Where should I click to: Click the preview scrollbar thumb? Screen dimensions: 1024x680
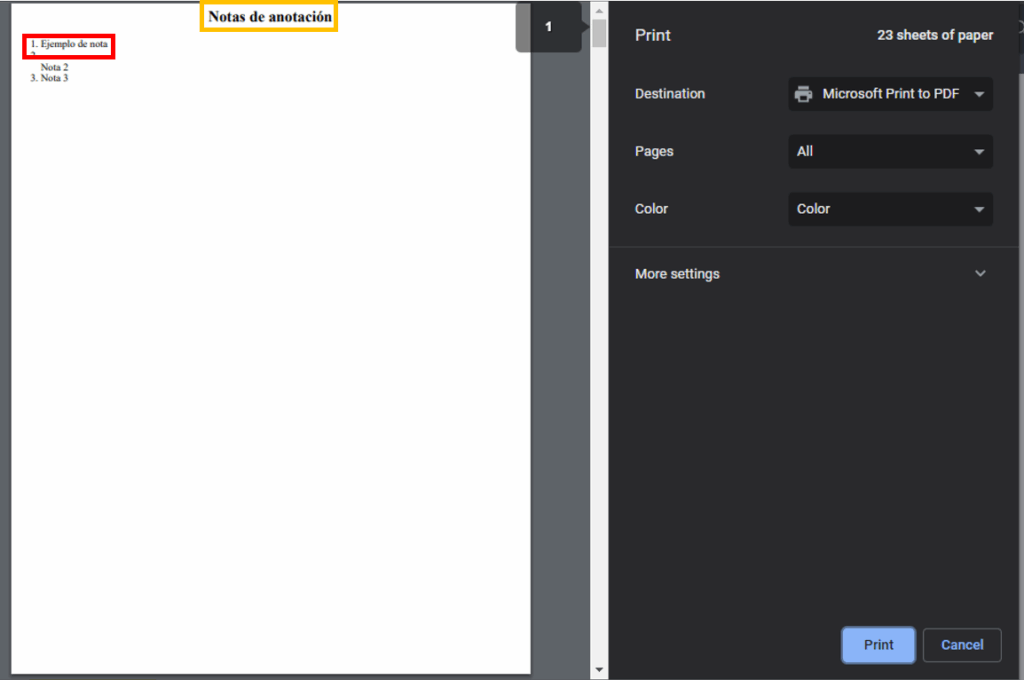[599, 34]
